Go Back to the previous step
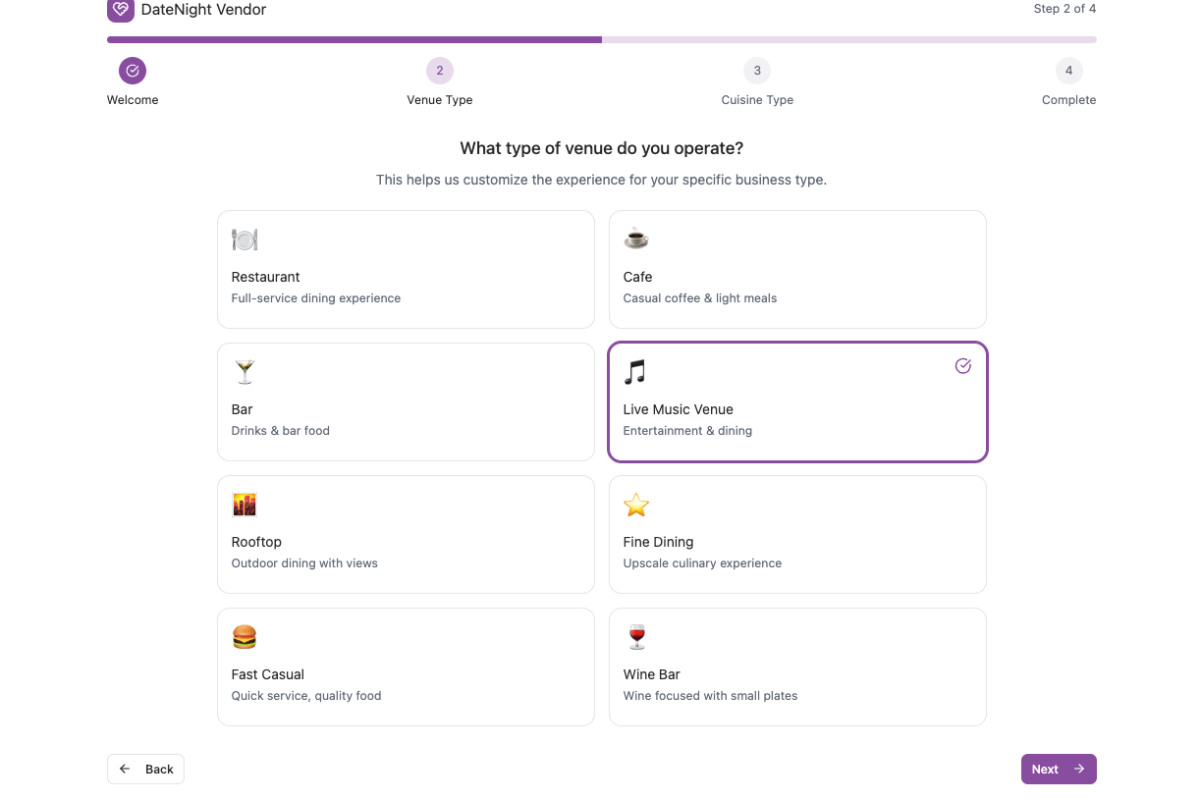 click(x=146, y=769)
